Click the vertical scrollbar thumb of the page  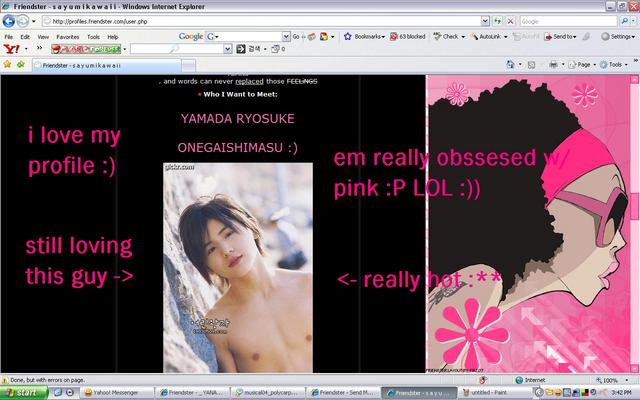tap(636, 206)
